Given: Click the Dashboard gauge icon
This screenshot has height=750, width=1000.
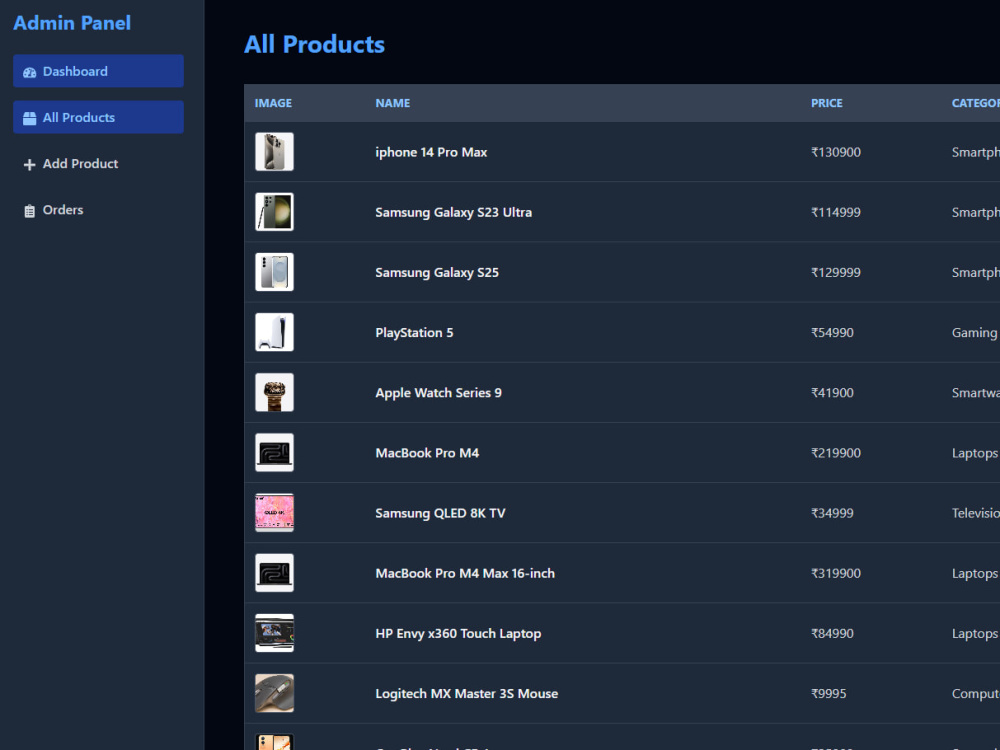Looking at the screenshot, I should [x=29, y=72].
